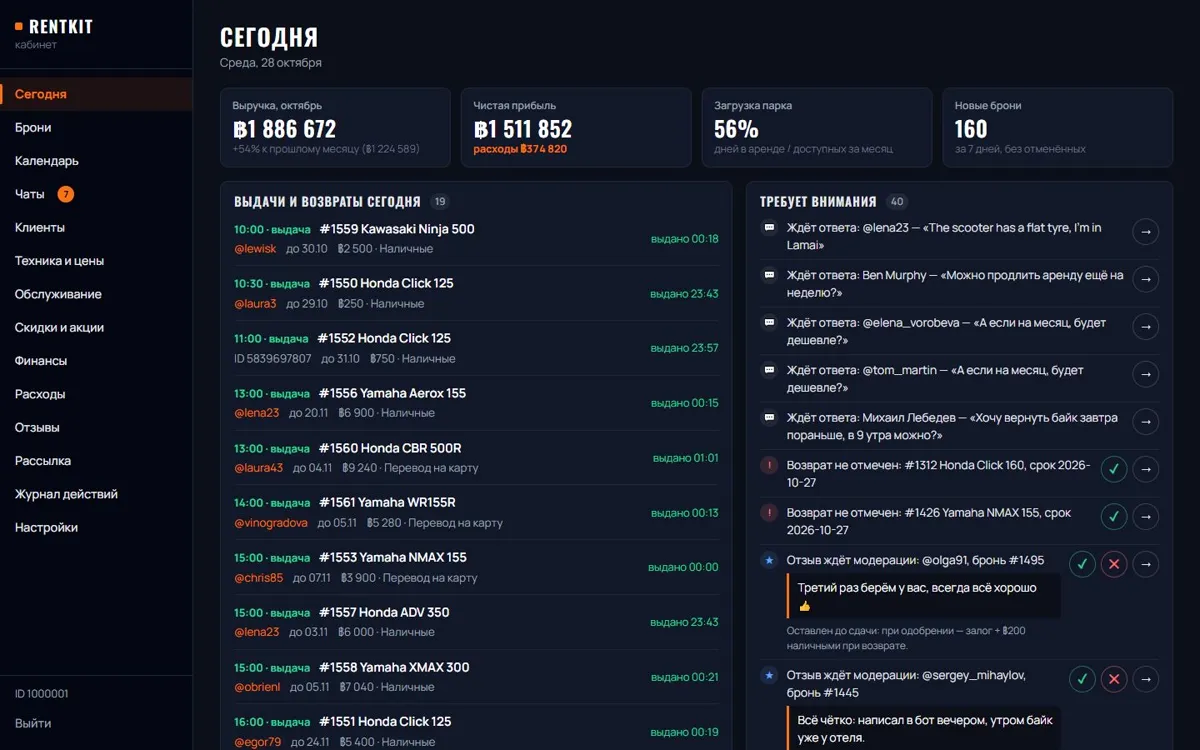
Task: Open Скидки и акции
Action: [96, 327]
